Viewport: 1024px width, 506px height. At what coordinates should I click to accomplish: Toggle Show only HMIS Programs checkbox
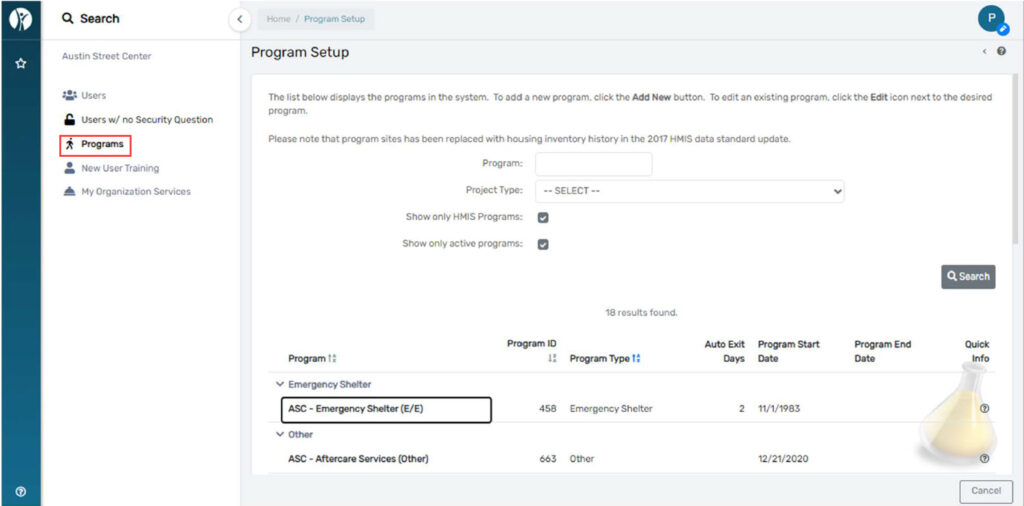coord(543,217)
